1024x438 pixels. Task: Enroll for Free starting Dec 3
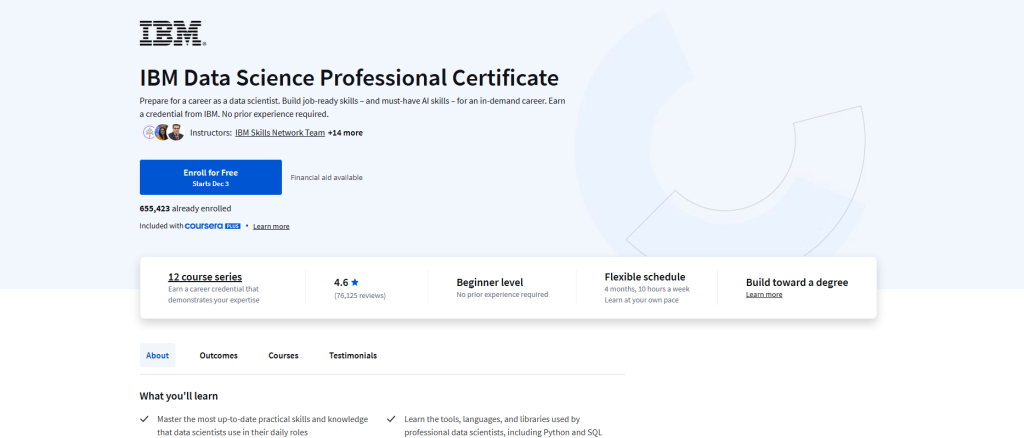coord(211,177)
